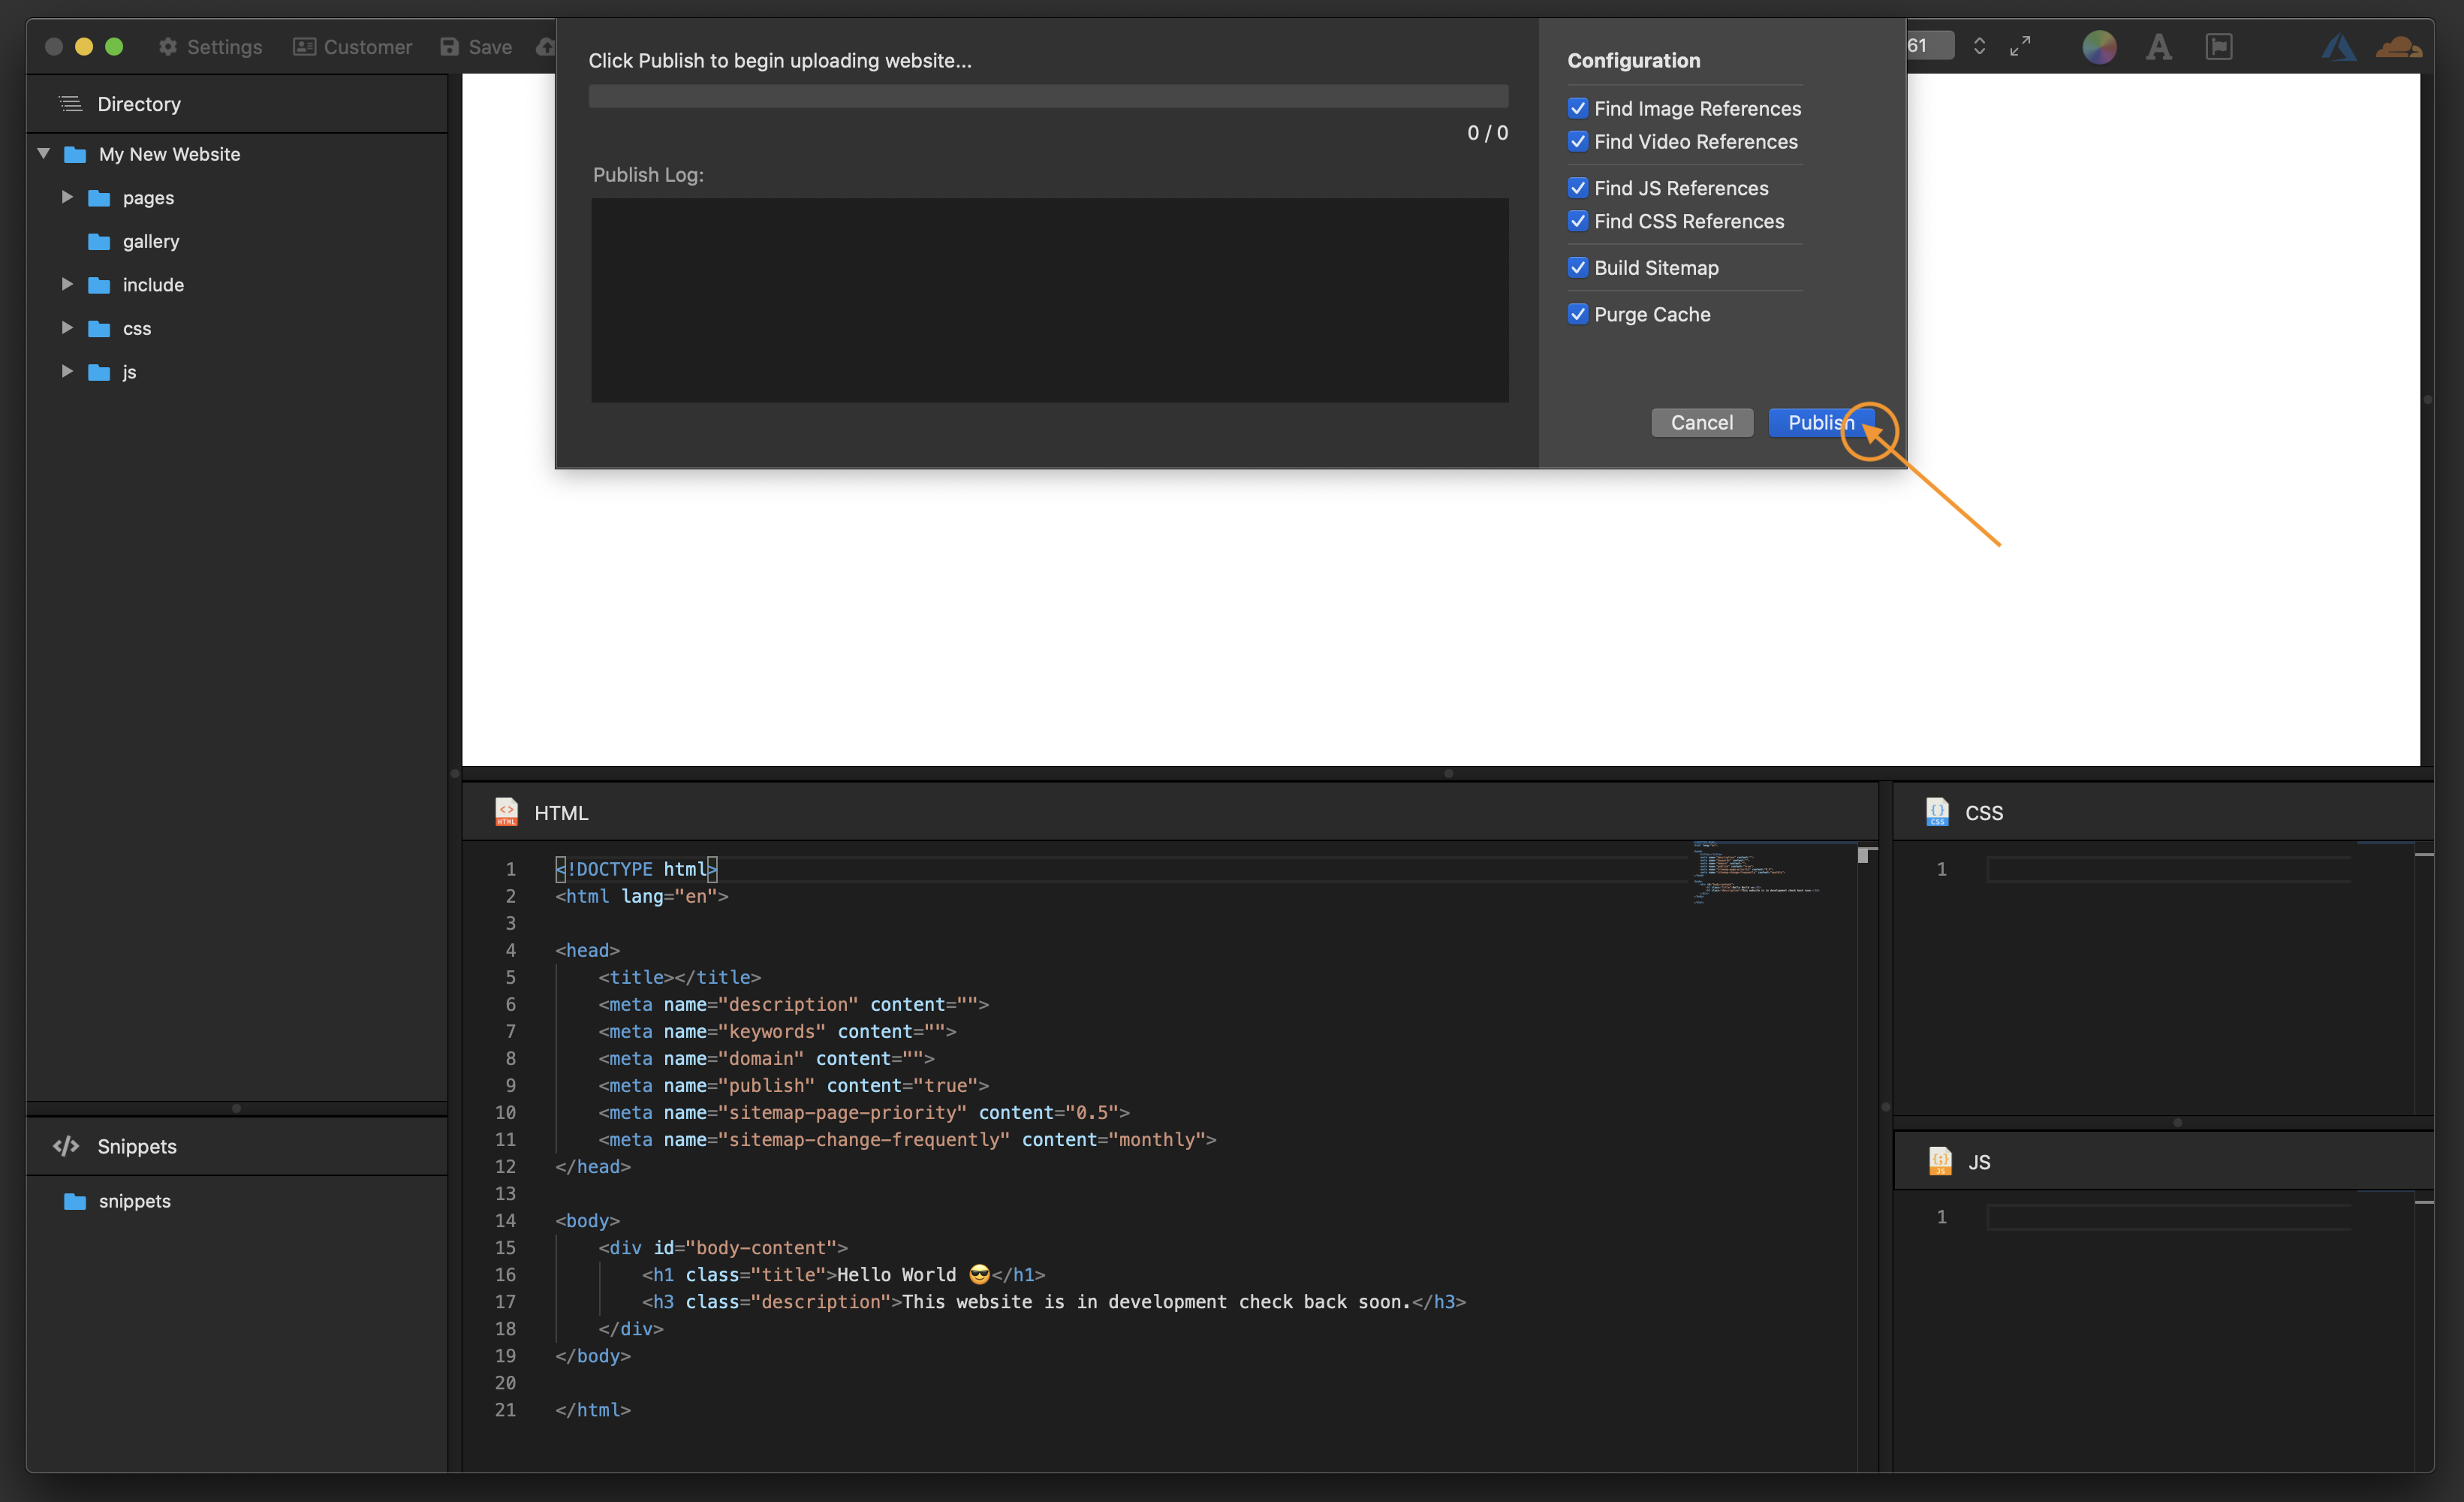This screenshot has width=2464, height=1502.
Task: Click inside the Publish Log area
Action: pyautogui.click(x=1049, y=300)
